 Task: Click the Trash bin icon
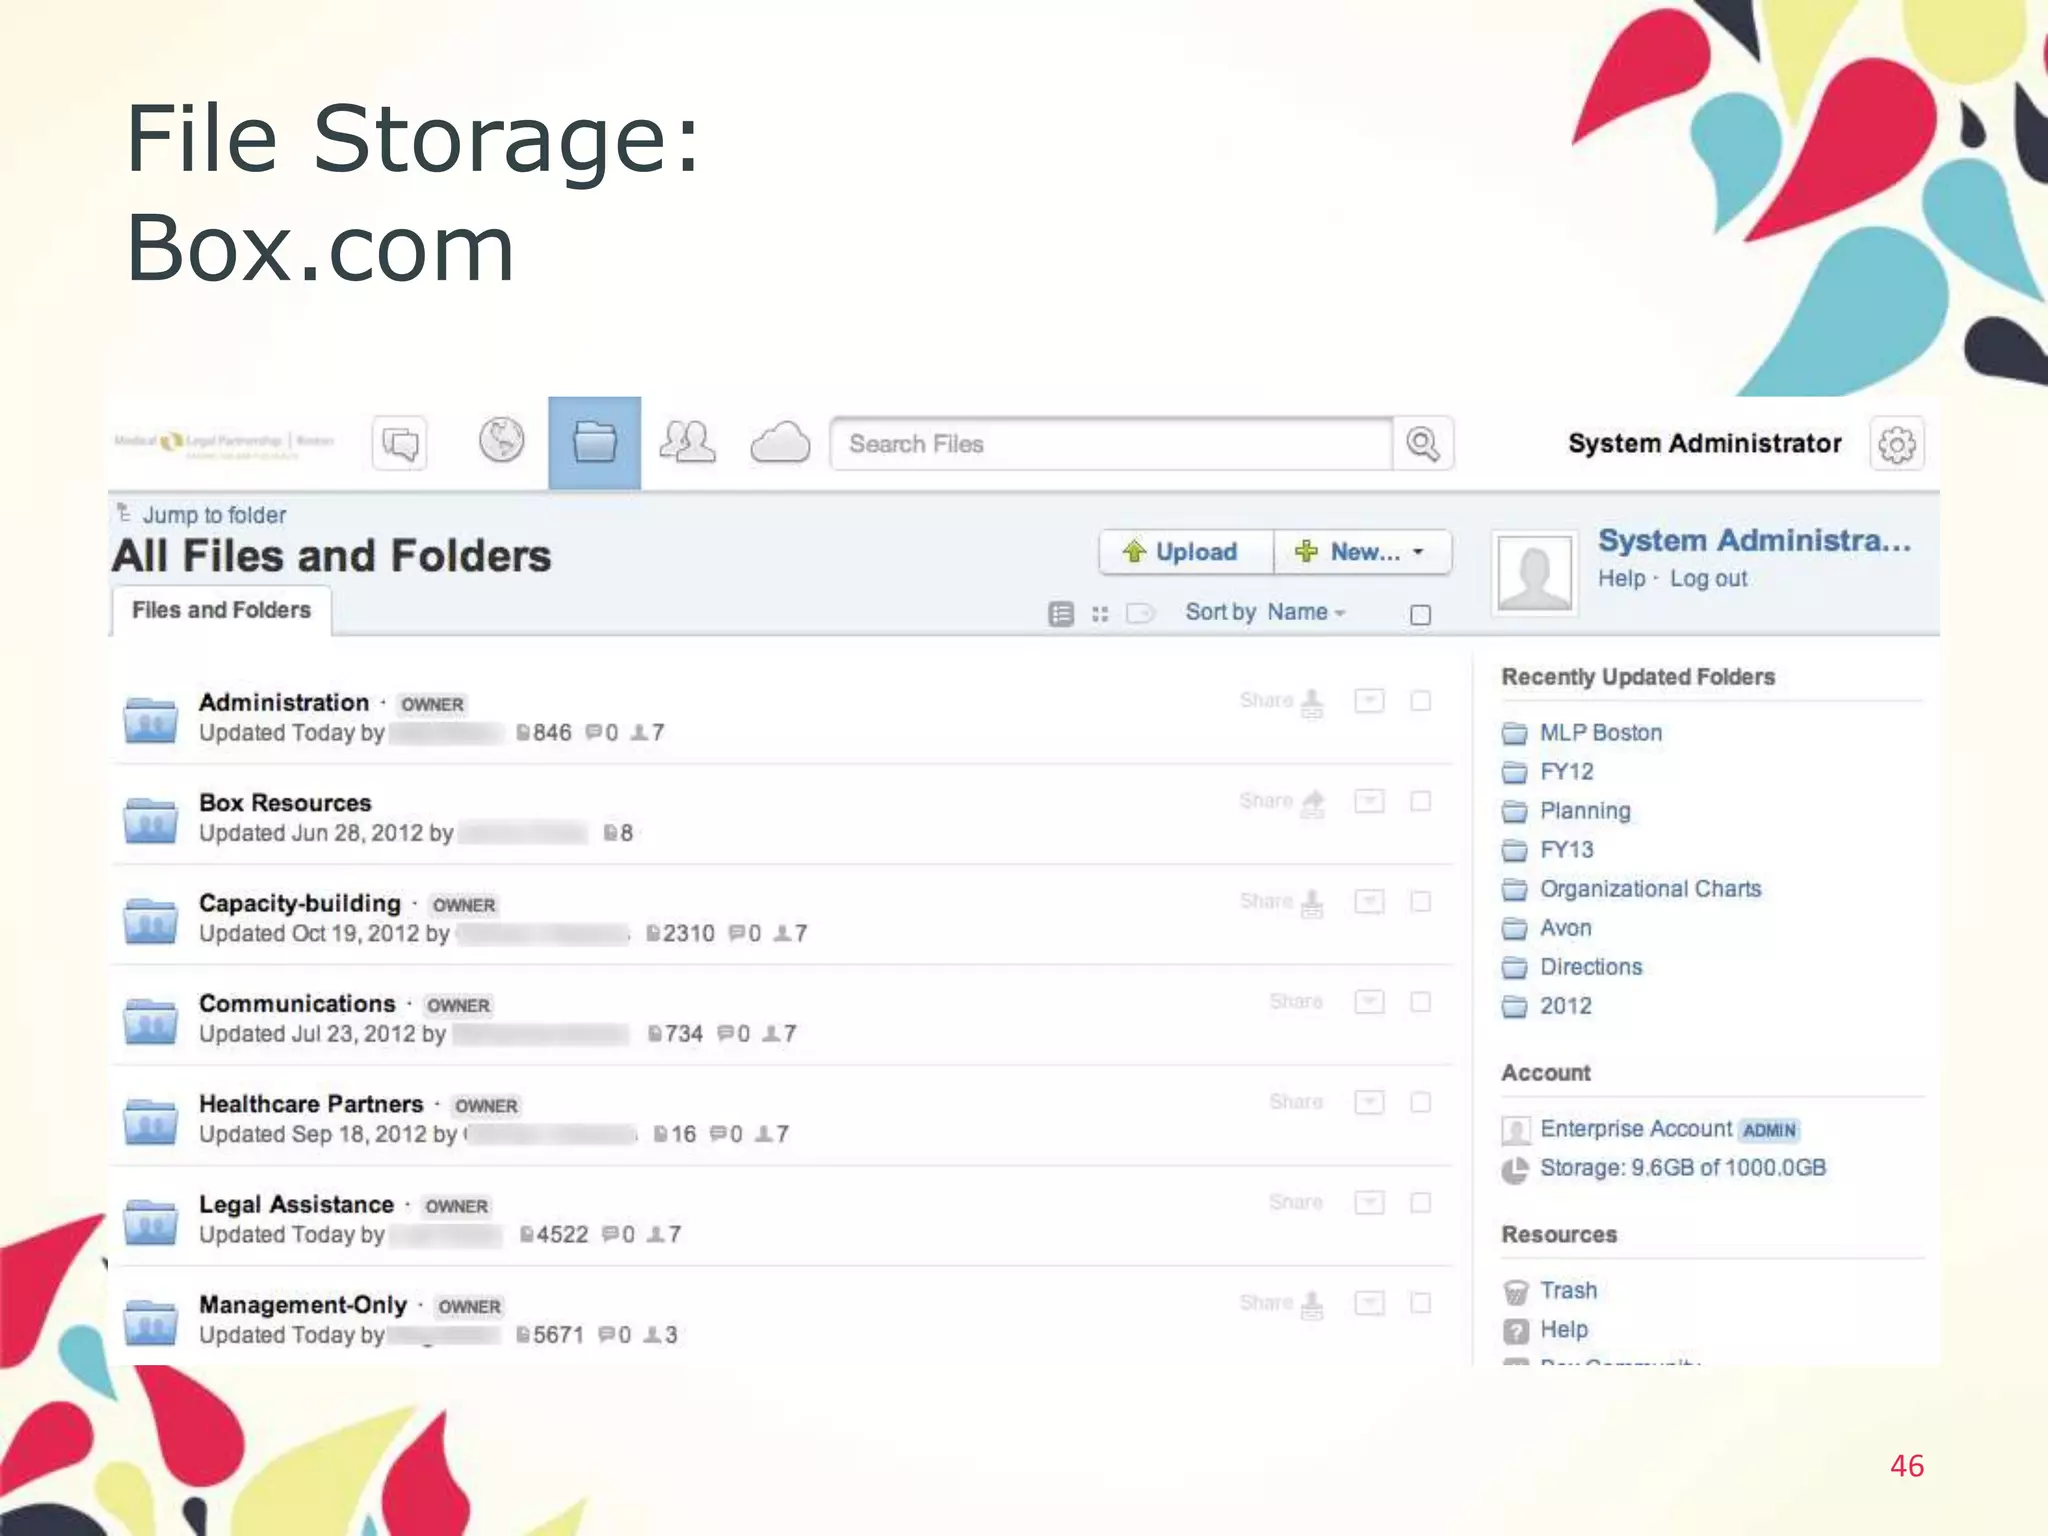(x=1516, y=1292)
